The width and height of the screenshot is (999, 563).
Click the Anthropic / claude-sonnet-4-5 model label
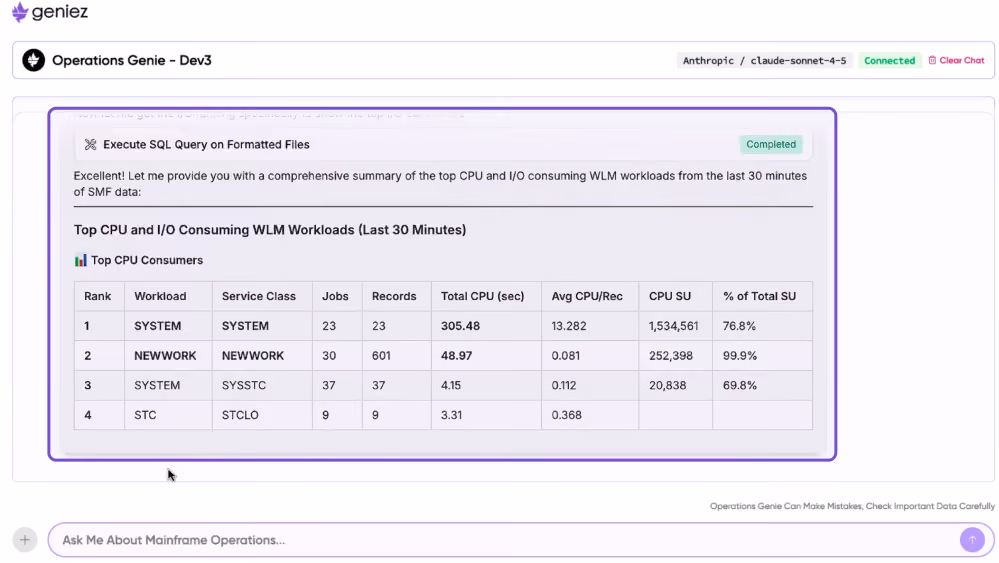tap(765, 61)
